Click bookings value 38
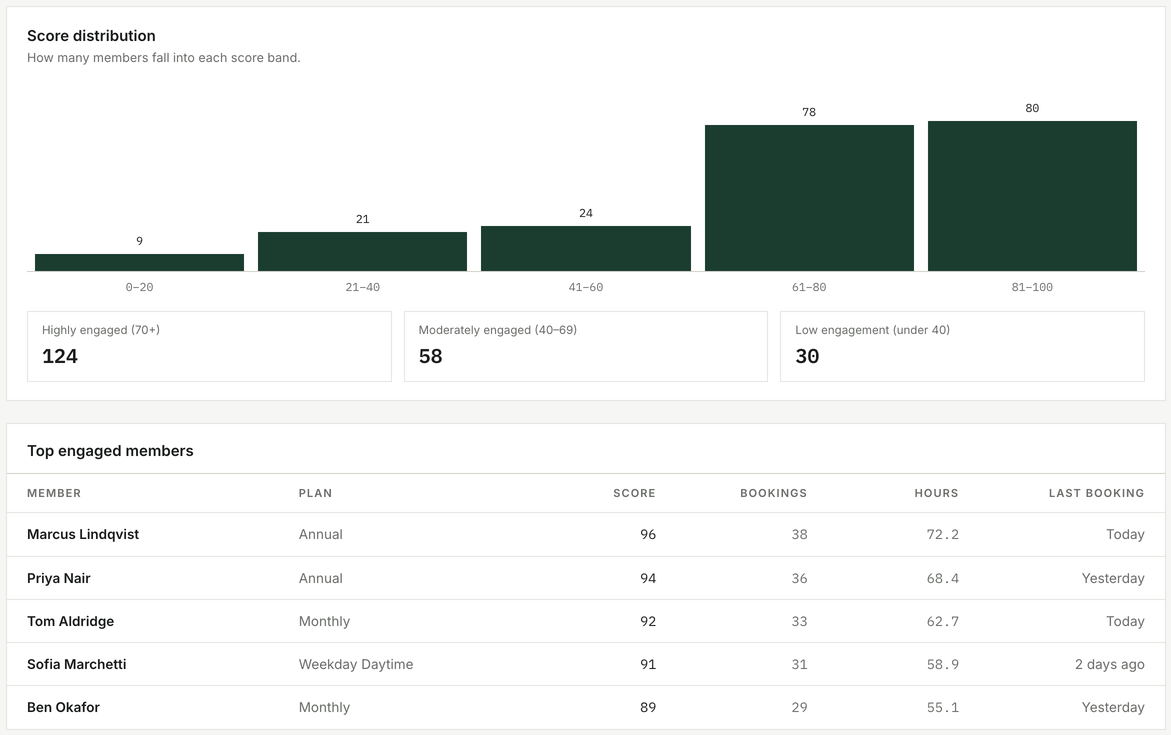 tap(799, 534)
